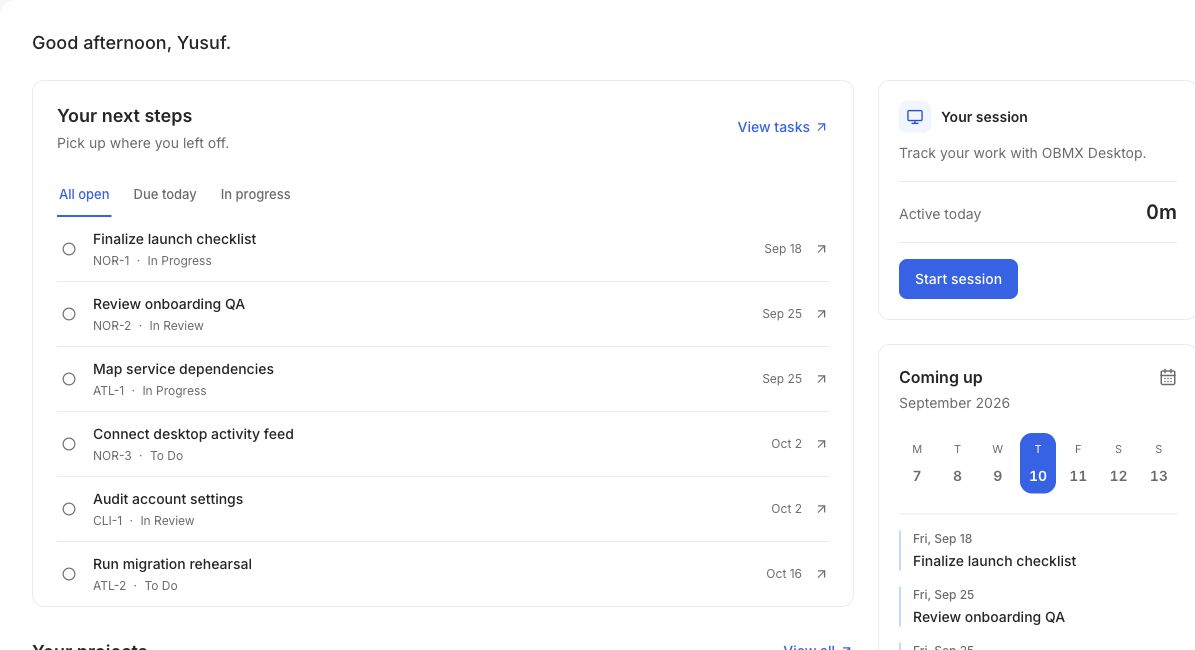Screen dimensions: 1195x650
Task: Mark Review onboarding QA as complete
Action: [x=69, y=314]
